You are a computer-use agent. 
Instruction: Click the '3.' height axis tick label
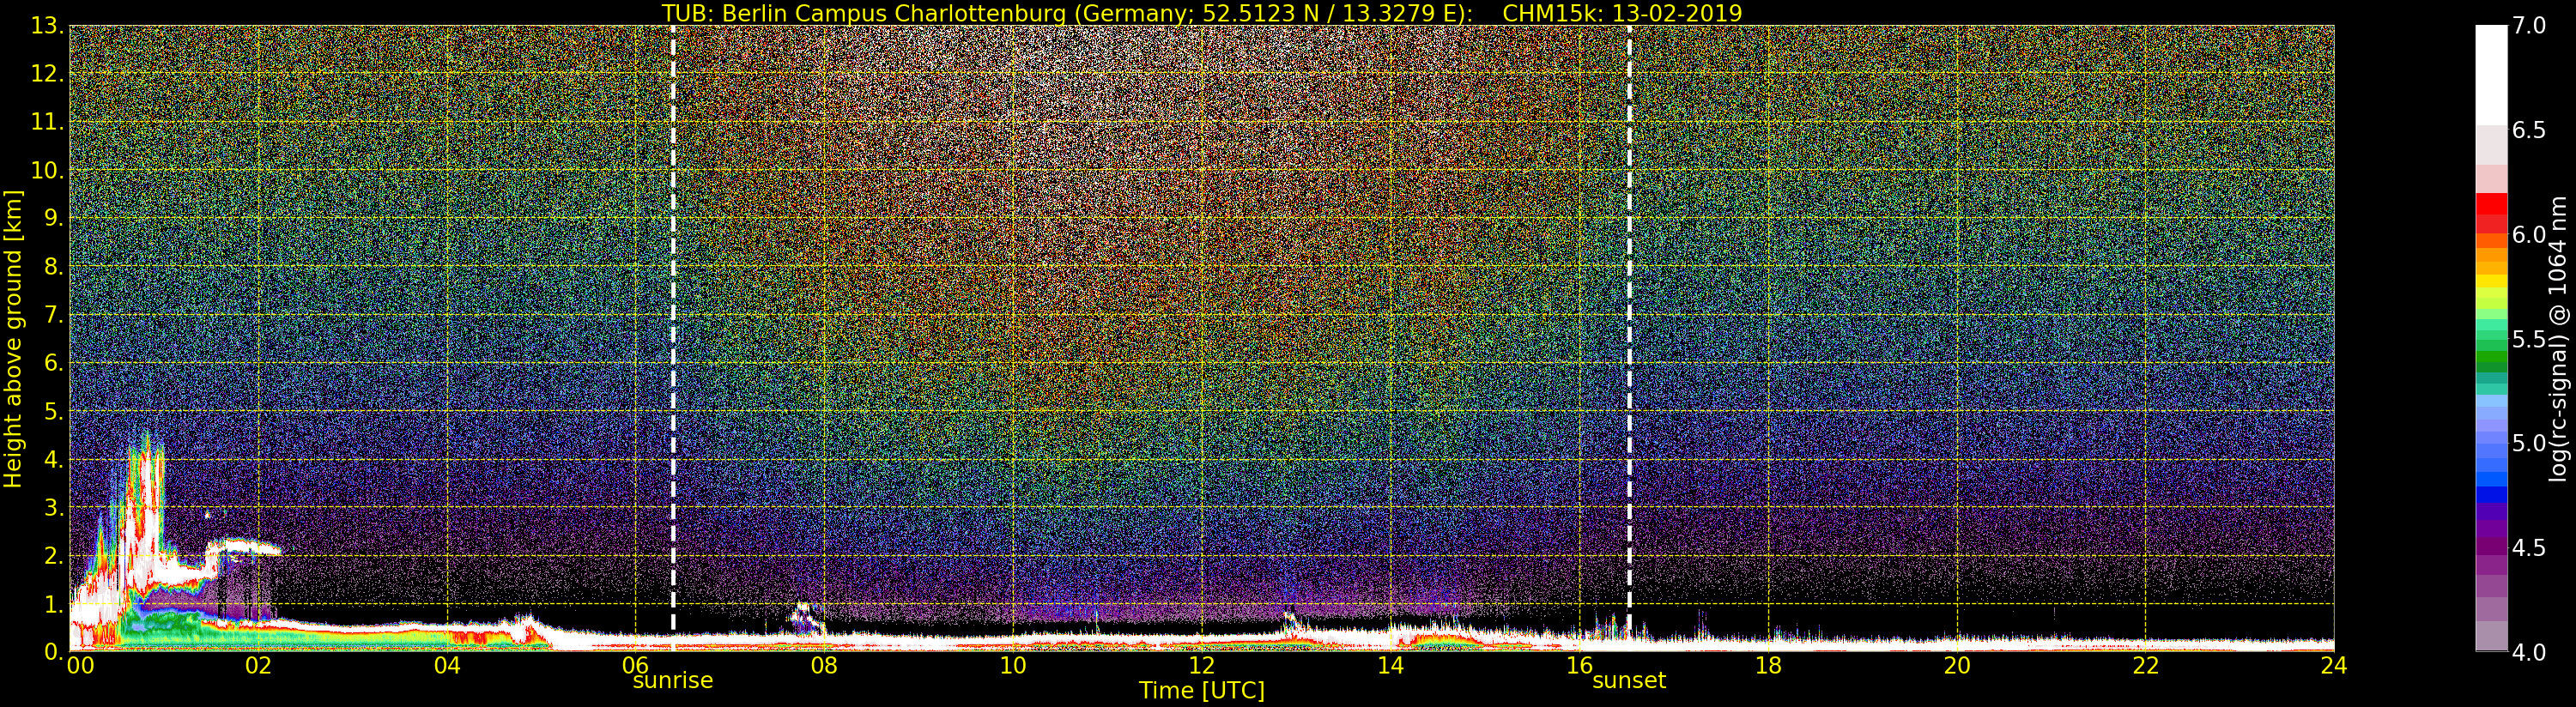(x=54, y=507)
